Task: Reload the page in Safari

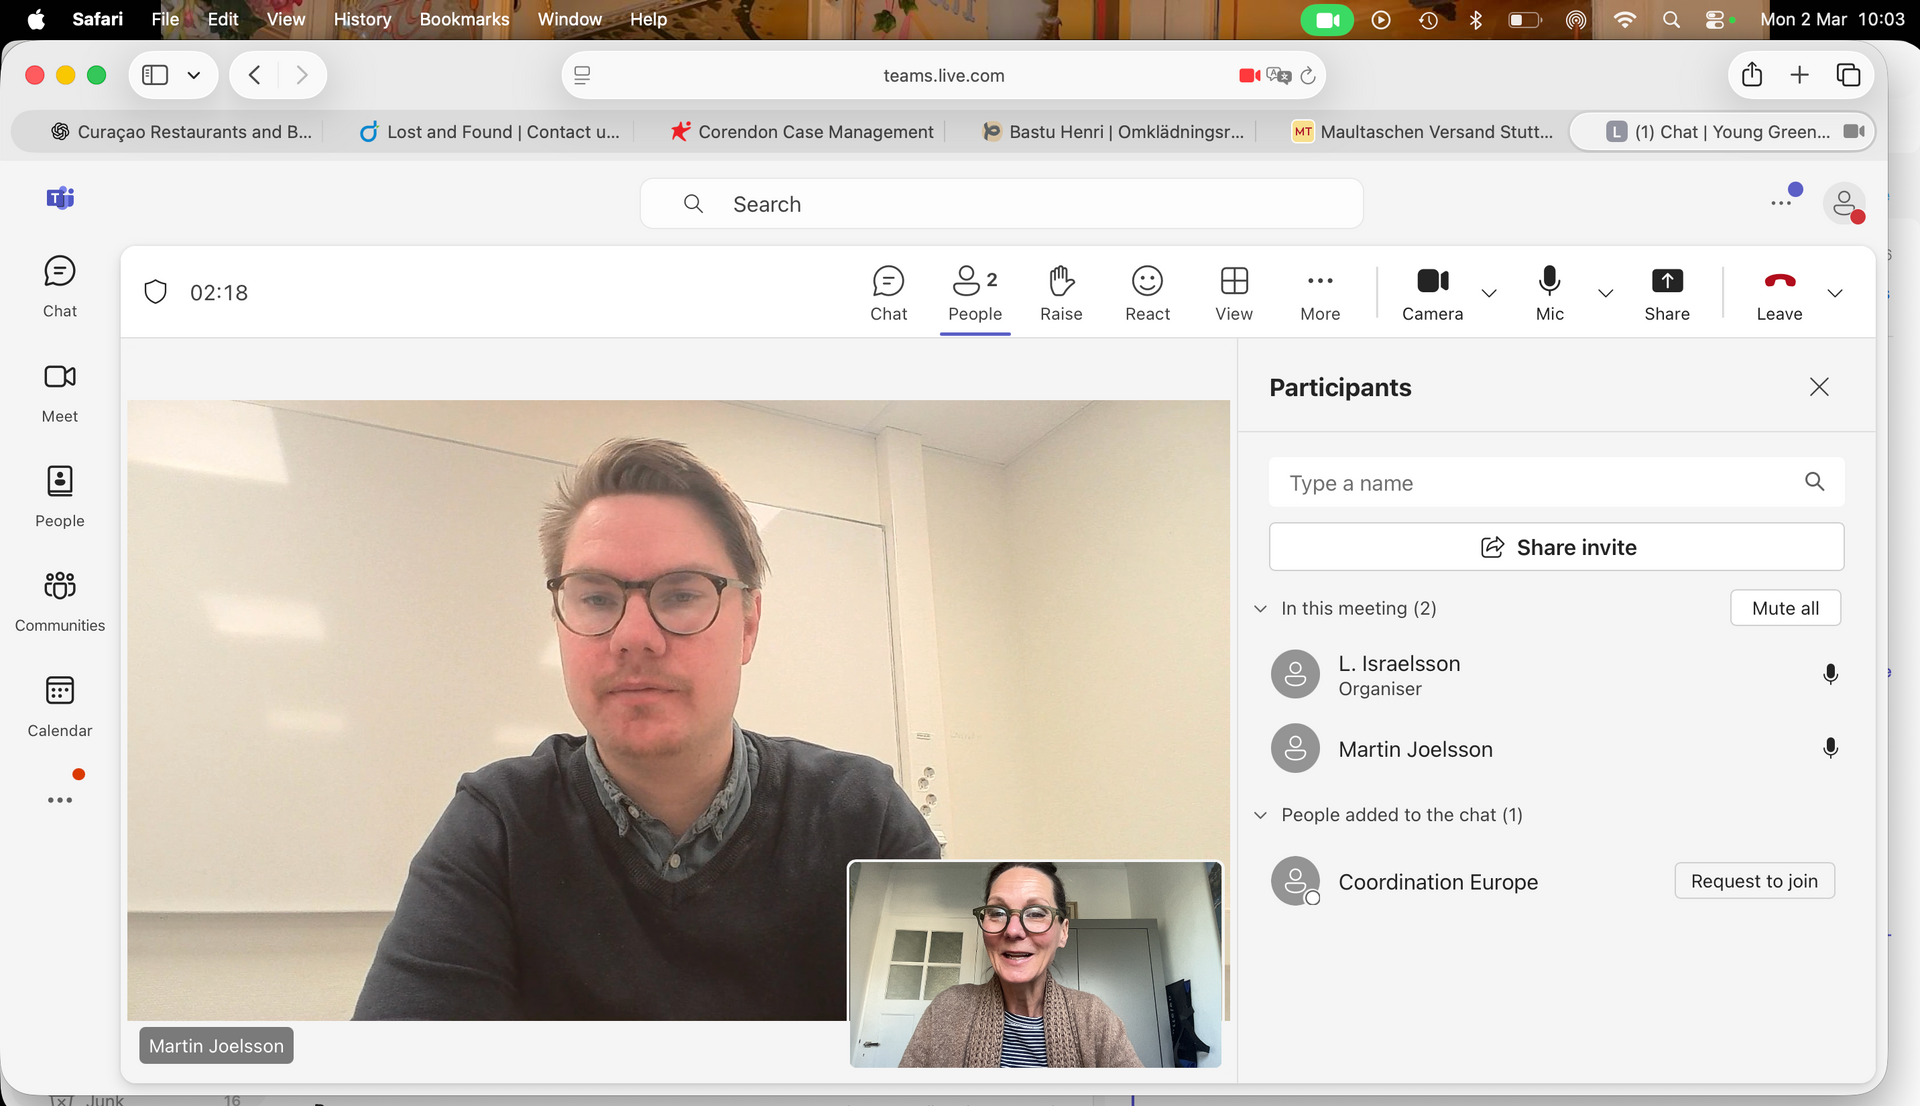Action: coord(1308,75)
